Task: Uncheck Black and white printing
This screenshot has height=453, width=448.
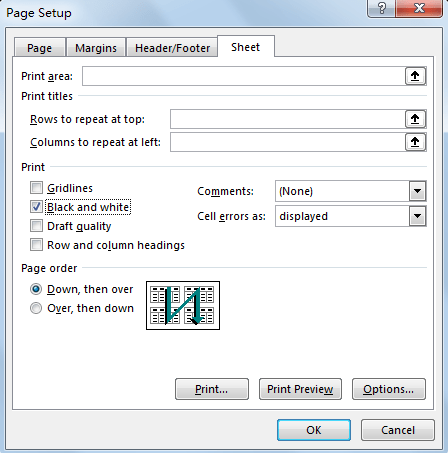Action: (36, 207)
